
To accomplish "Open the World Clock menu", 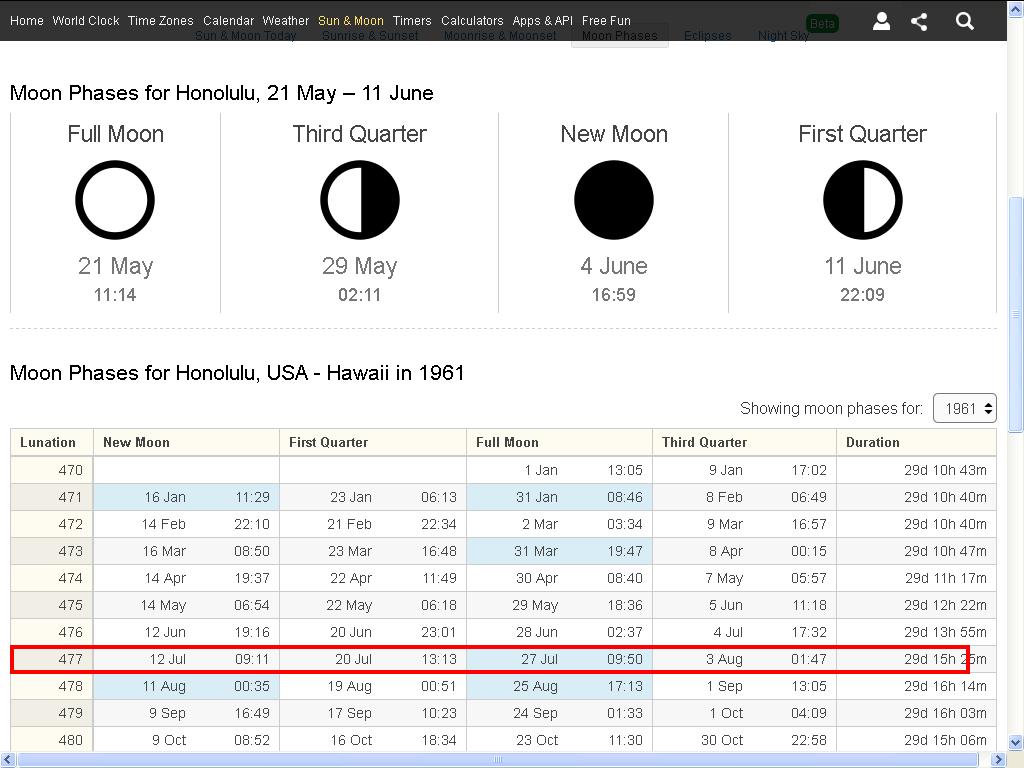I will coord(85,20).
